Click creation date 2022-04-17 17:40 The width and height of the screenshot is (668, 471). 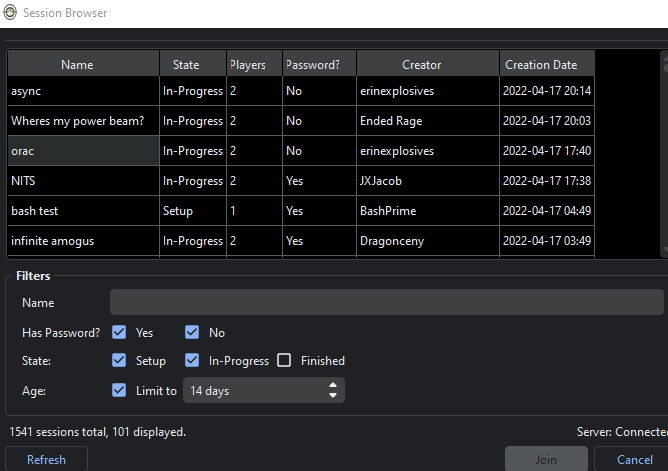[x=547, y=151]
